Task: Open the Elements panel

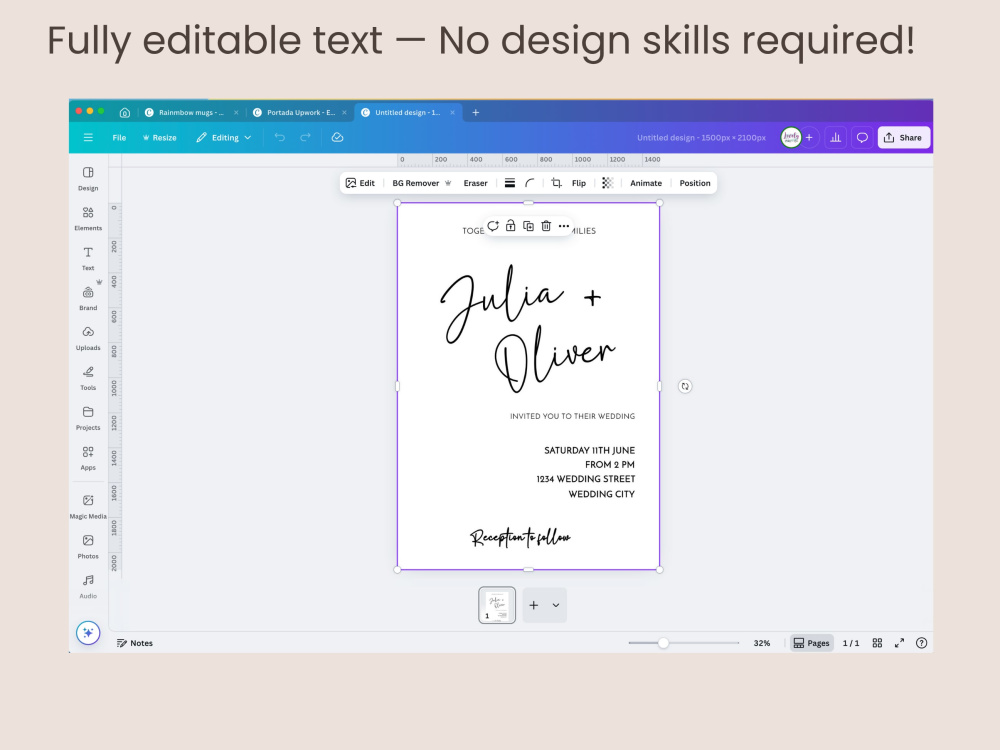Action: pos(88,219)
